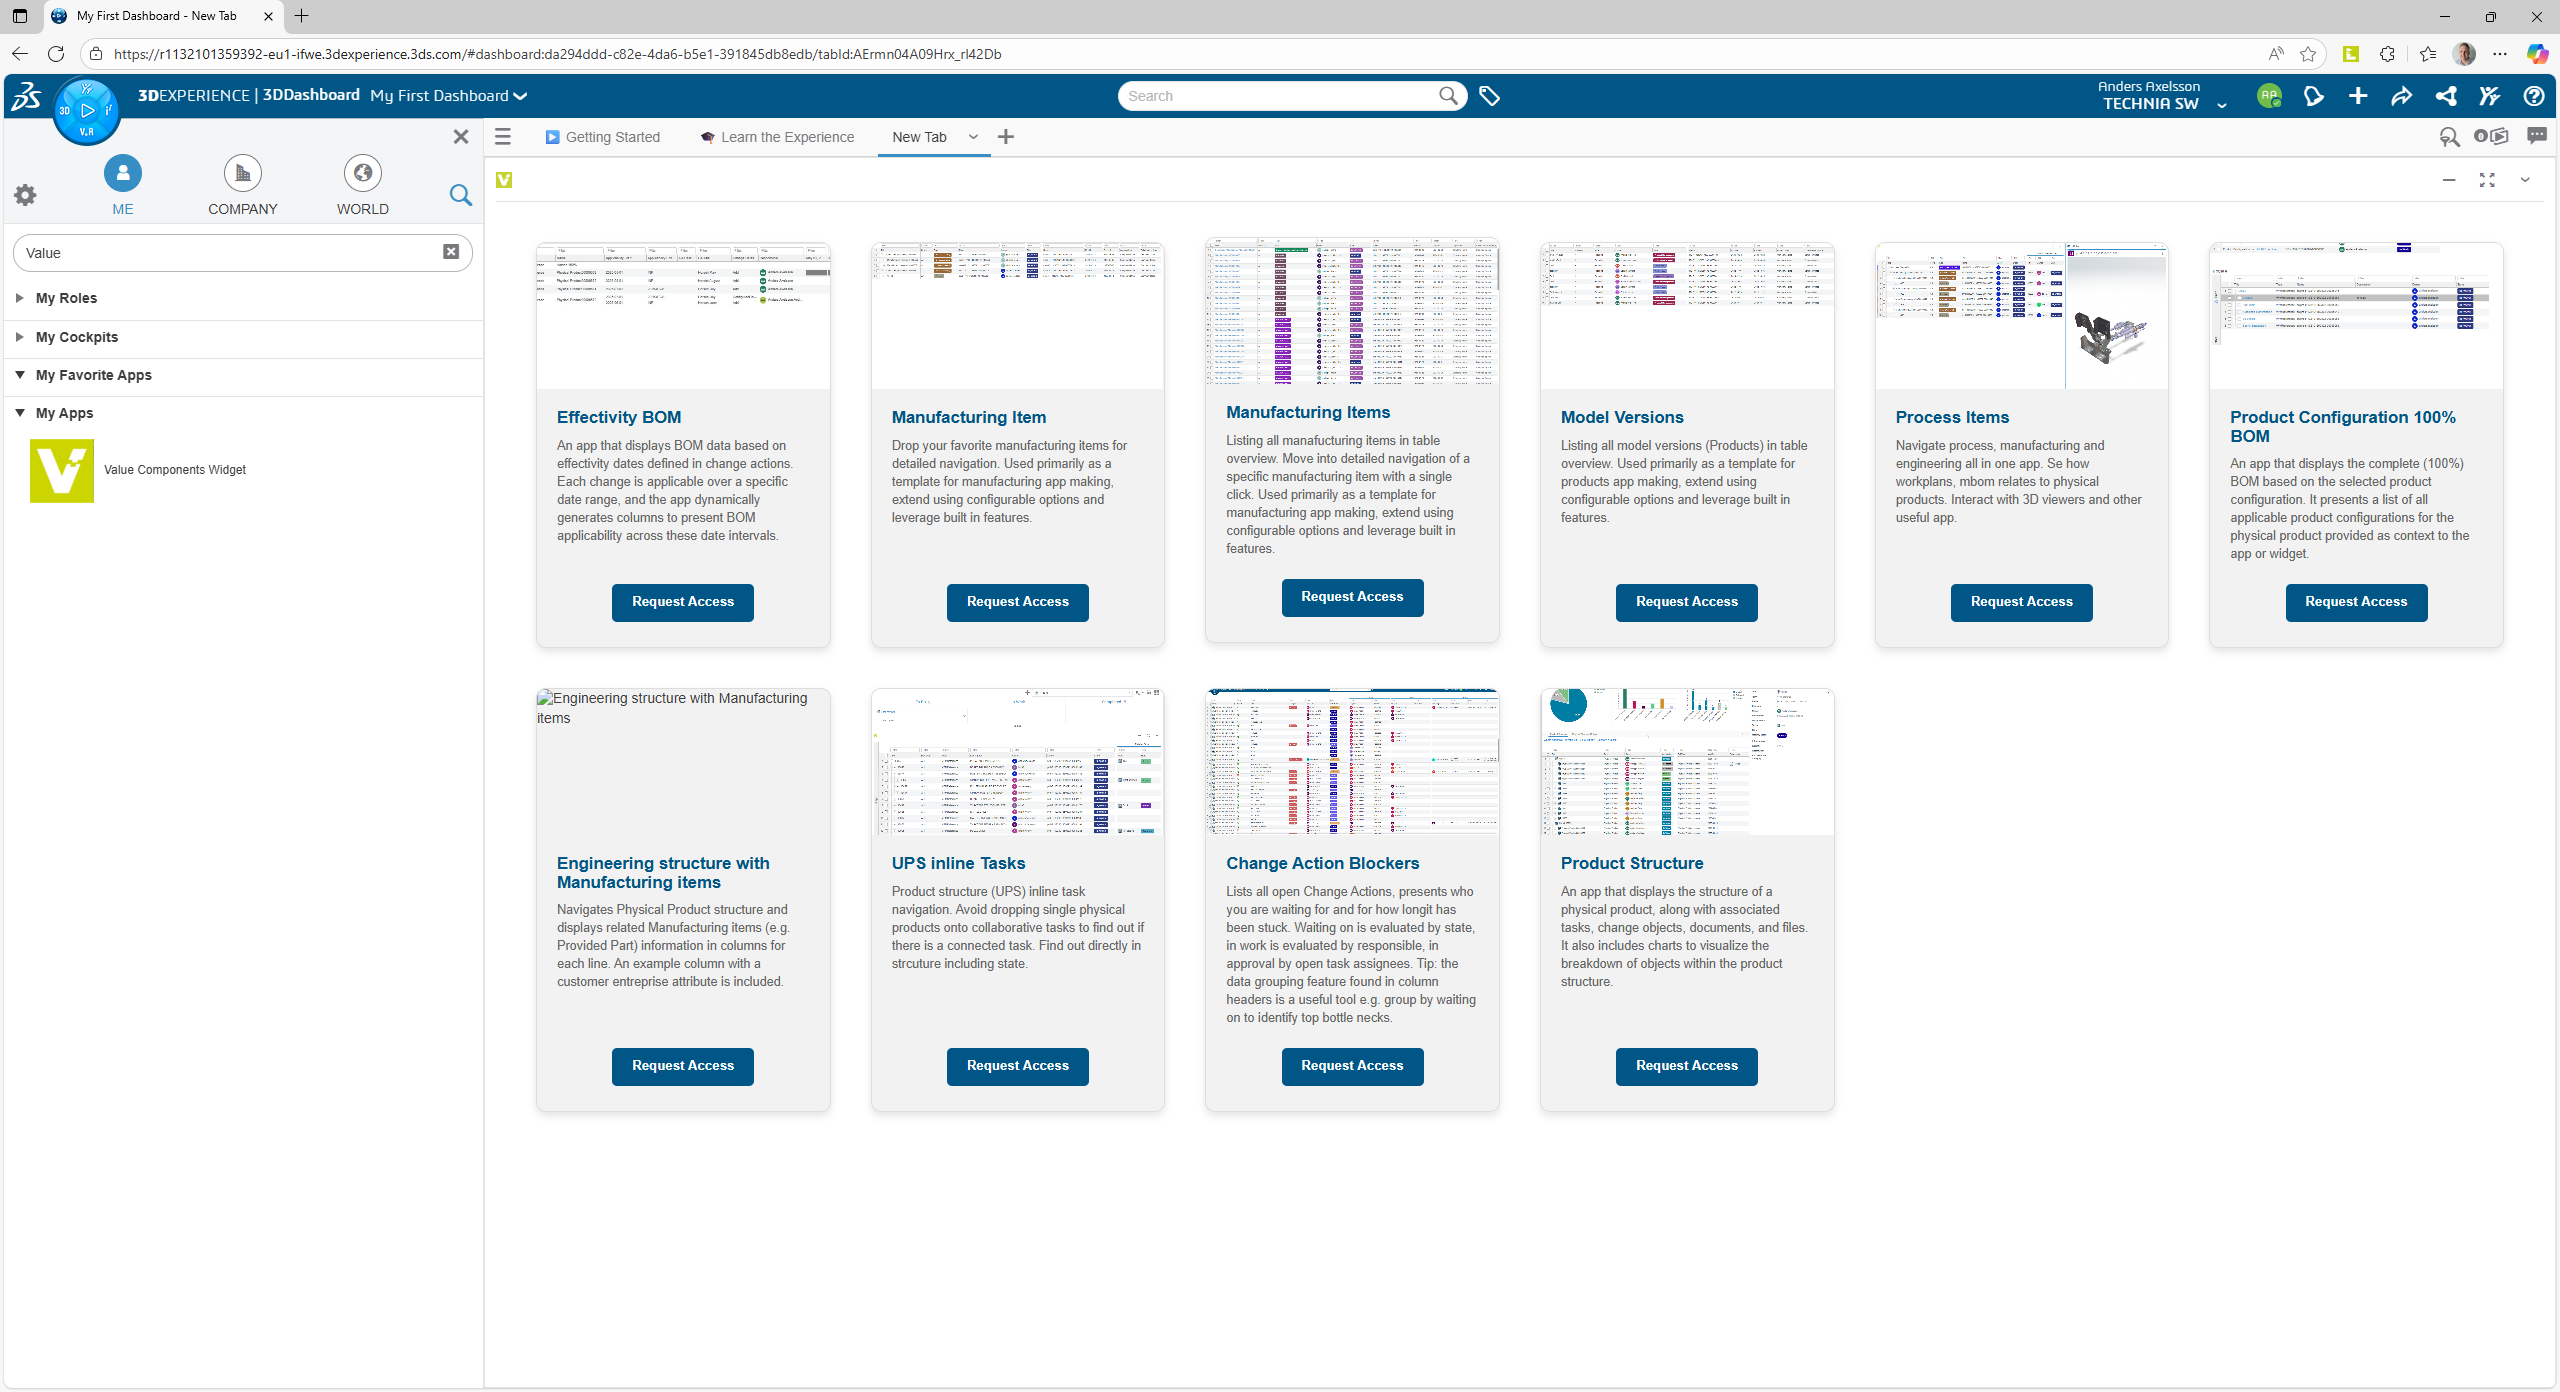The height and width of the screenshot is (1392, 2560).
Task: Close the left apps panel
Action: (461, 137)
